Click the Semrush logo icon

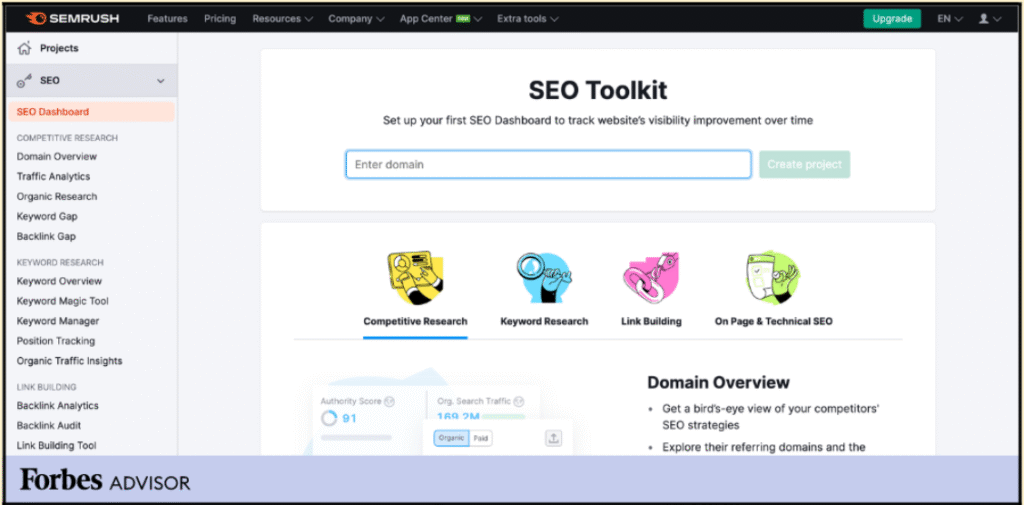point(36,18)
